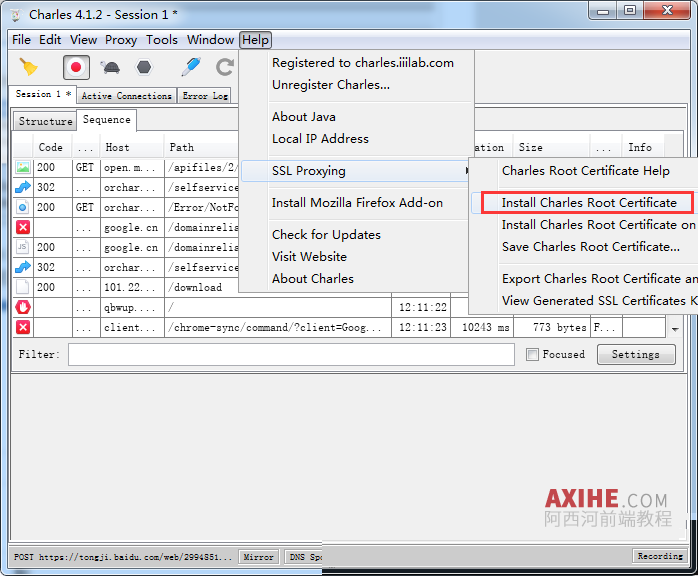The width and height of the screenshot is (698, 576).
Task: Click the JS file icon of google.cn row
Action: (x=23, y=247)
